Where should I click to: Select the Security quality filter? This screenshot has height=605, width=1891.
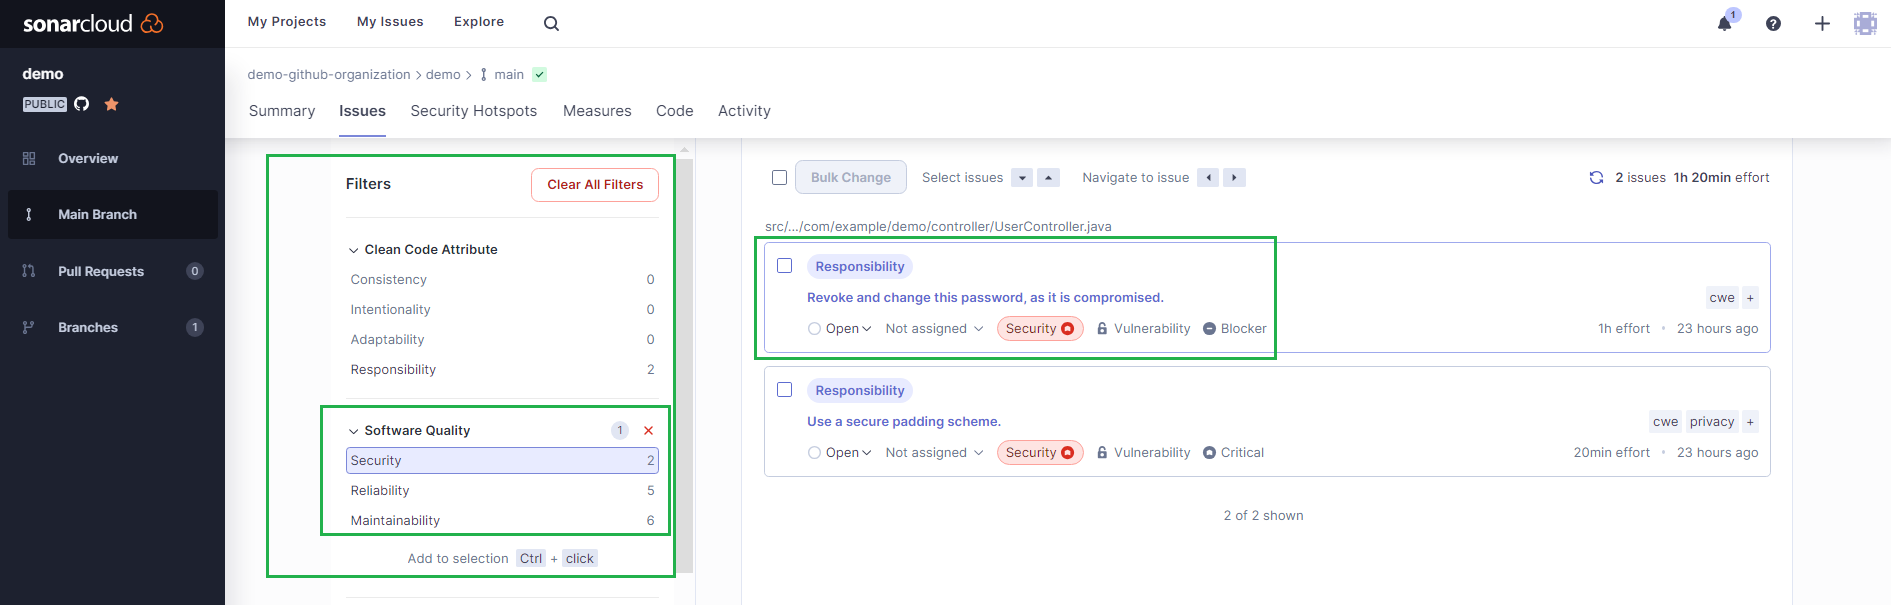click(502, 461)
